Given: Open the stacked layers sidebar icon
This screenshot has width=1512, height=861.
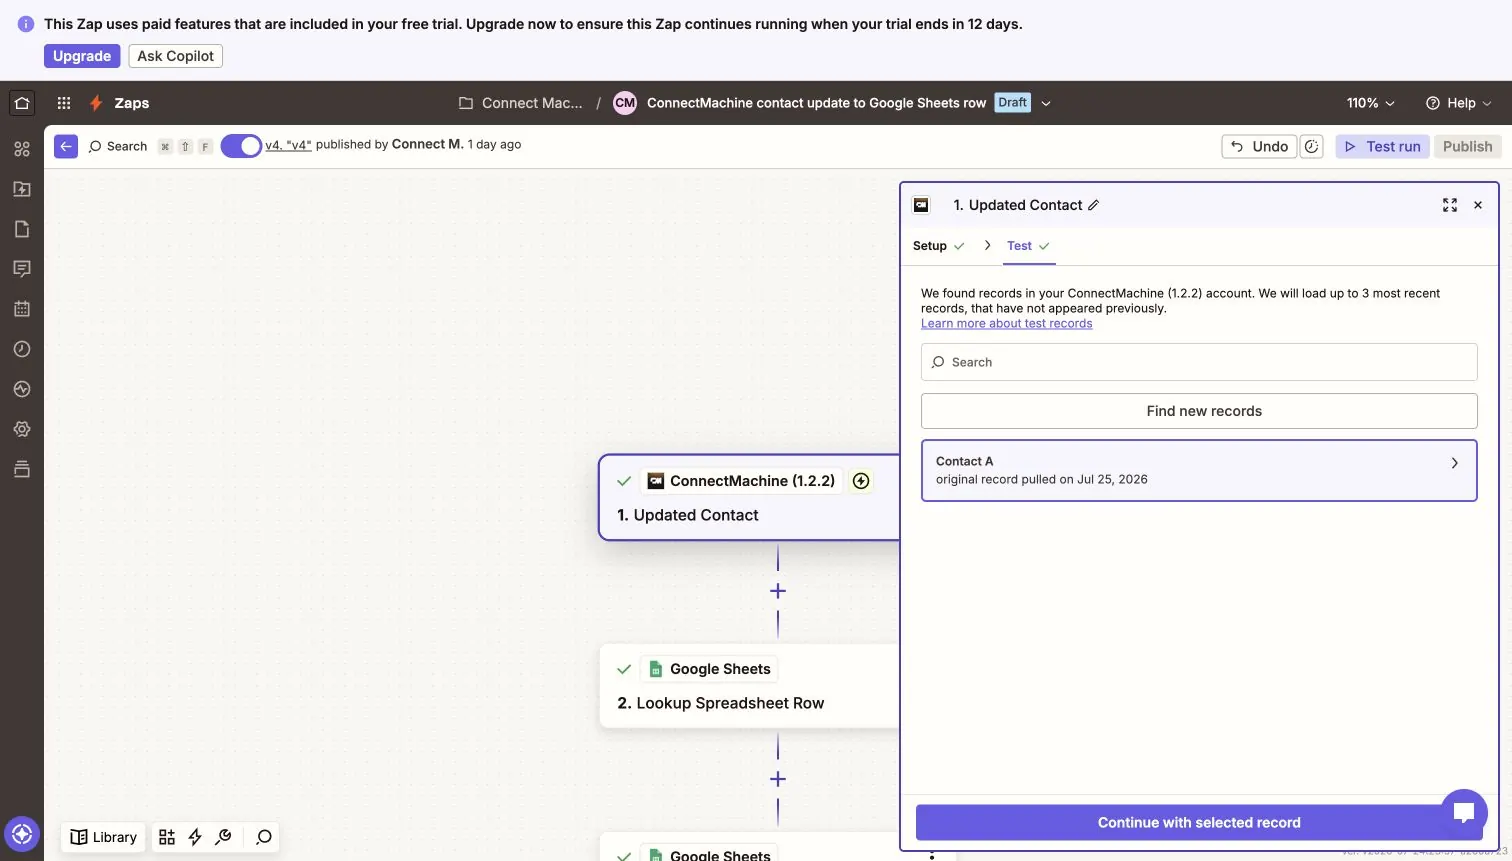Looking at the screenshot, I should coord(22,469).
